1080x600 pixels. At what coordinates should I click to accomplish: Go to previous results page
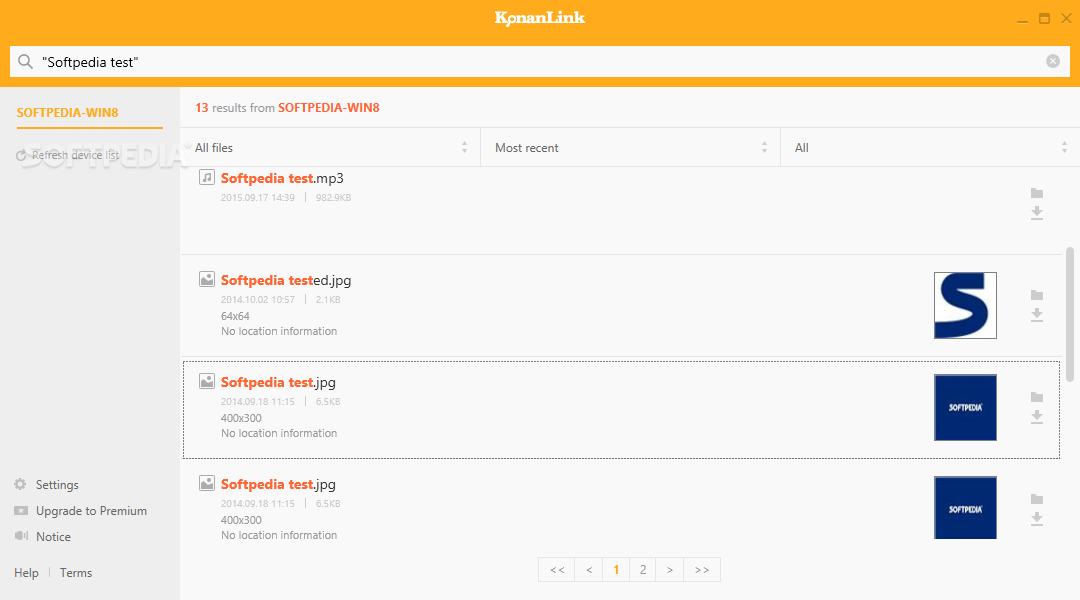click(x=589, y=570)
